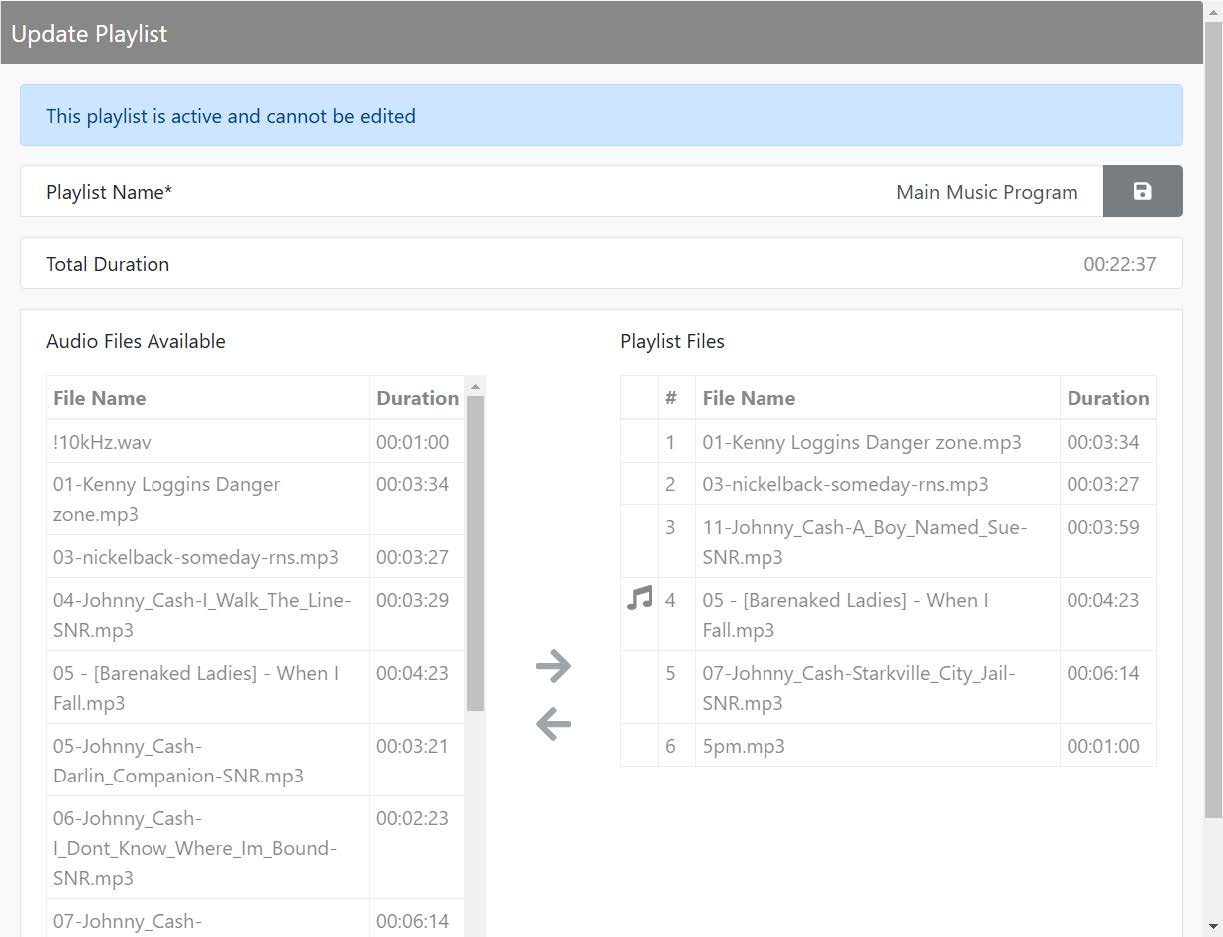Click duration 00:03:29 for I_Walk_The_Line
Viewport: 1223px width, 937px height.
tap(412, 599)
